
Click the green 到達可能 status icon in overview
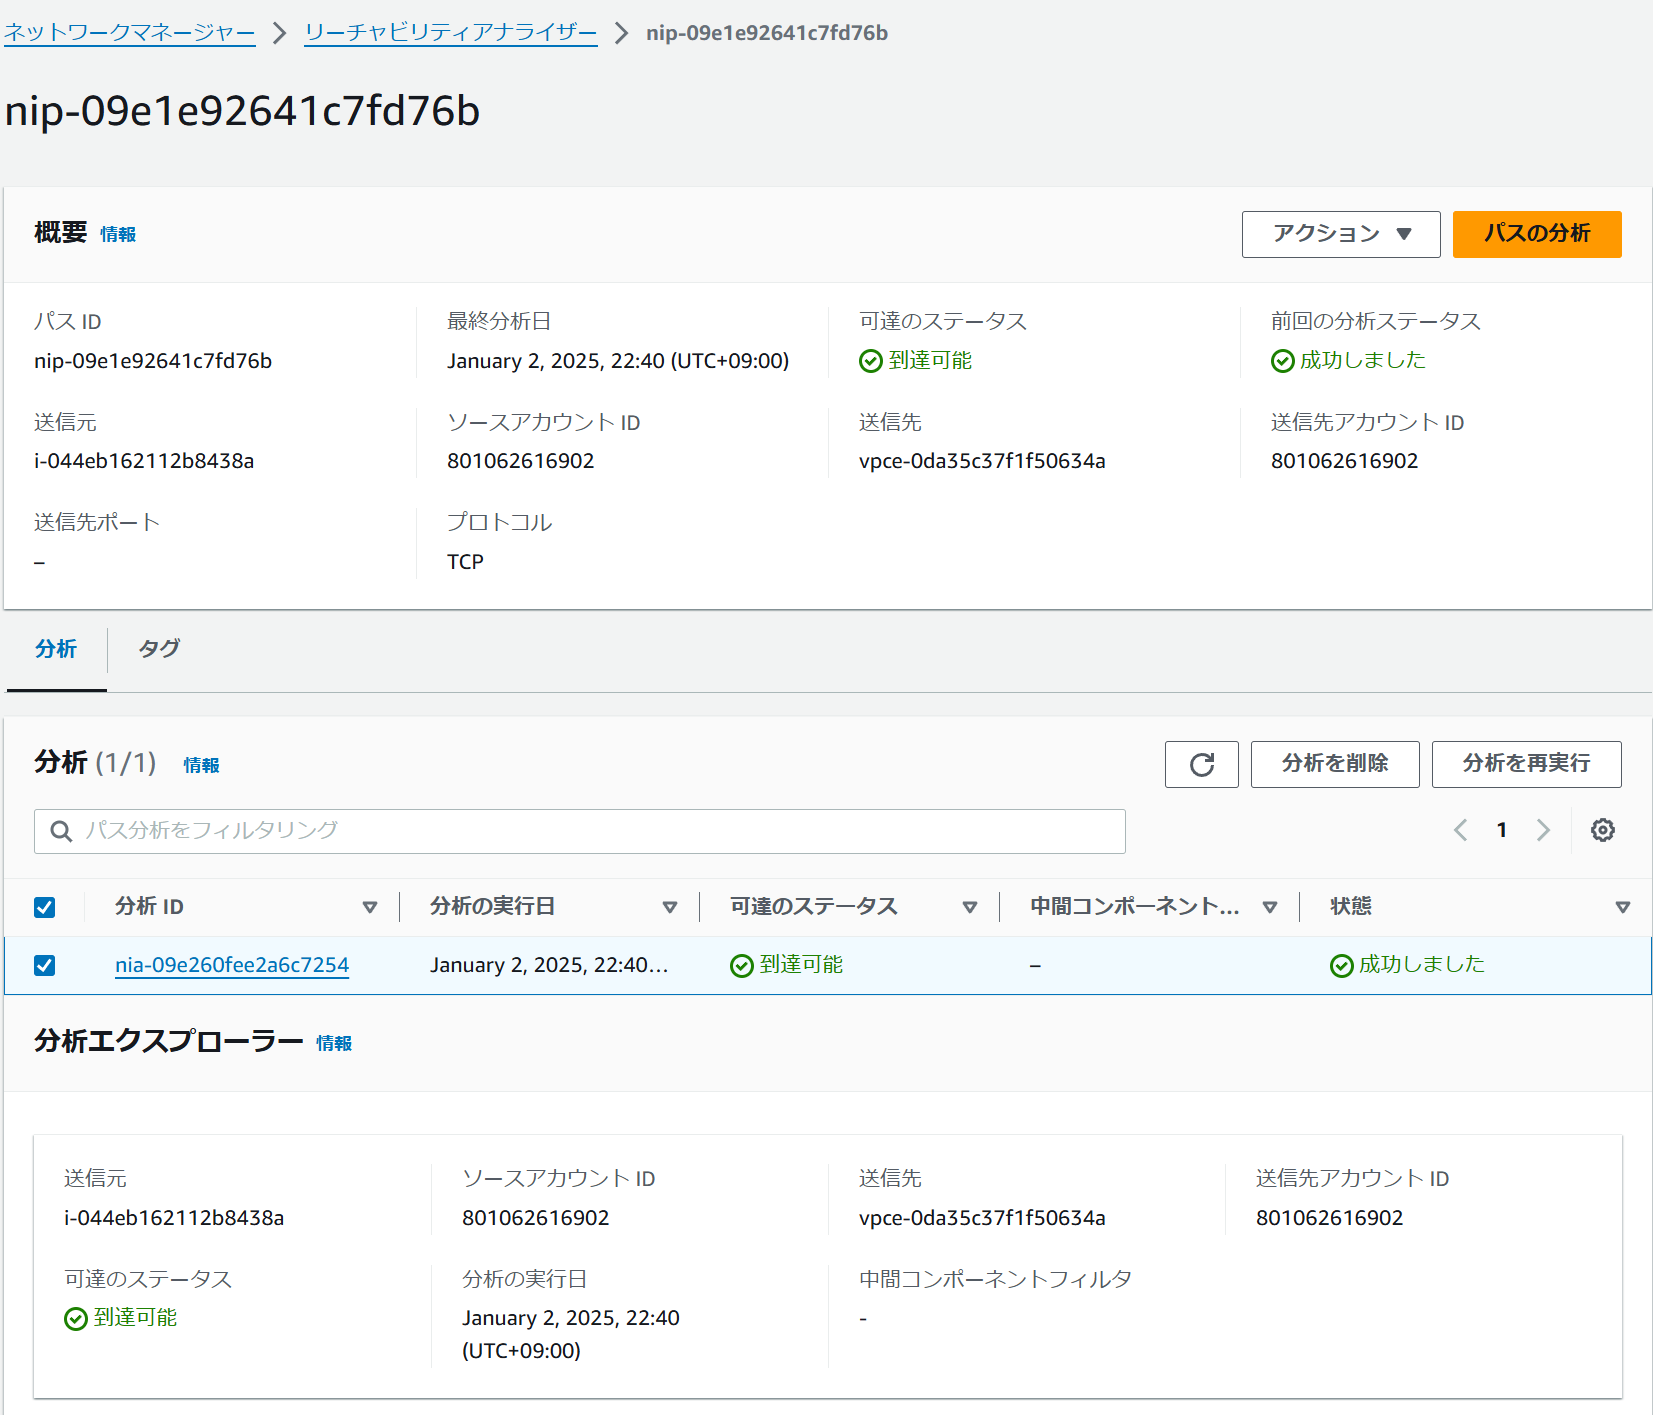point(869,361)
